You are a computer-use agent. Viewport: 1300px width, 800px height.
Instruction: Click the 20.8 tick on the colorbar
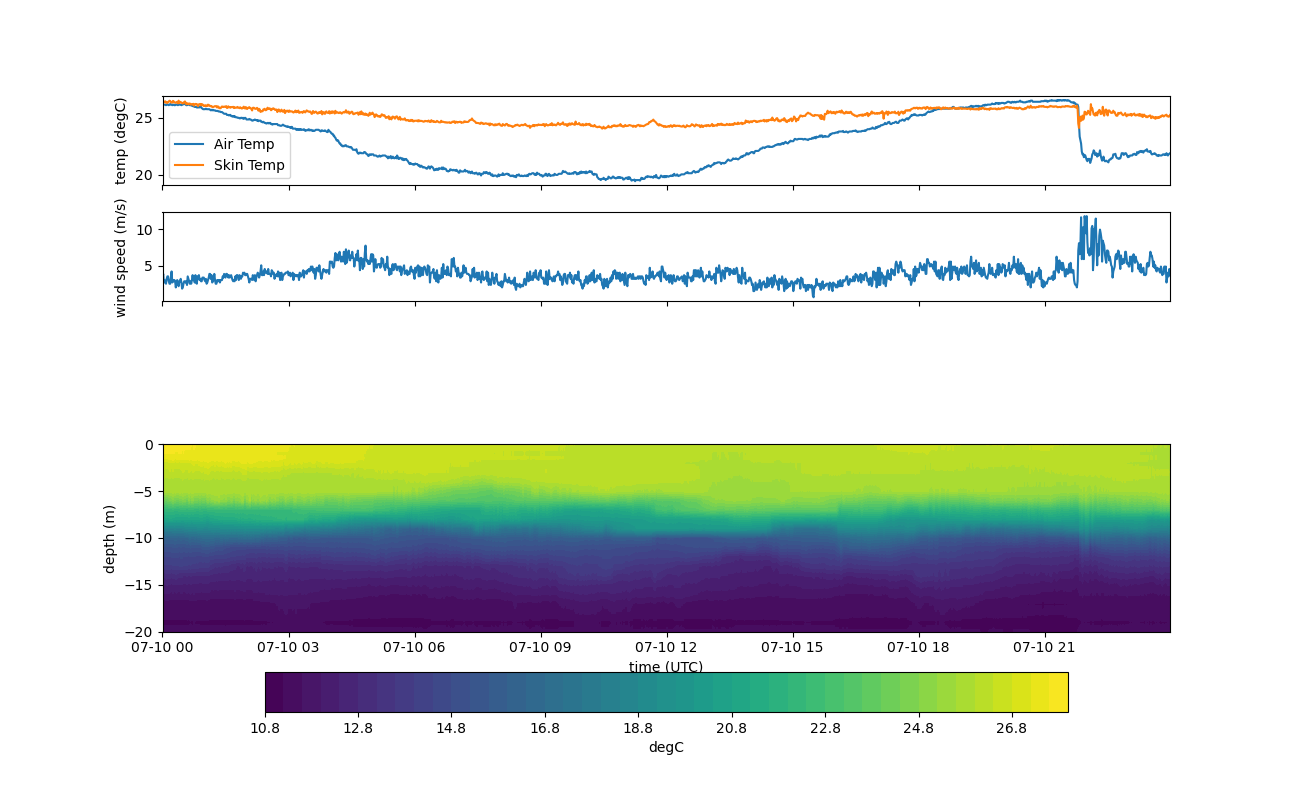[732, 729]
